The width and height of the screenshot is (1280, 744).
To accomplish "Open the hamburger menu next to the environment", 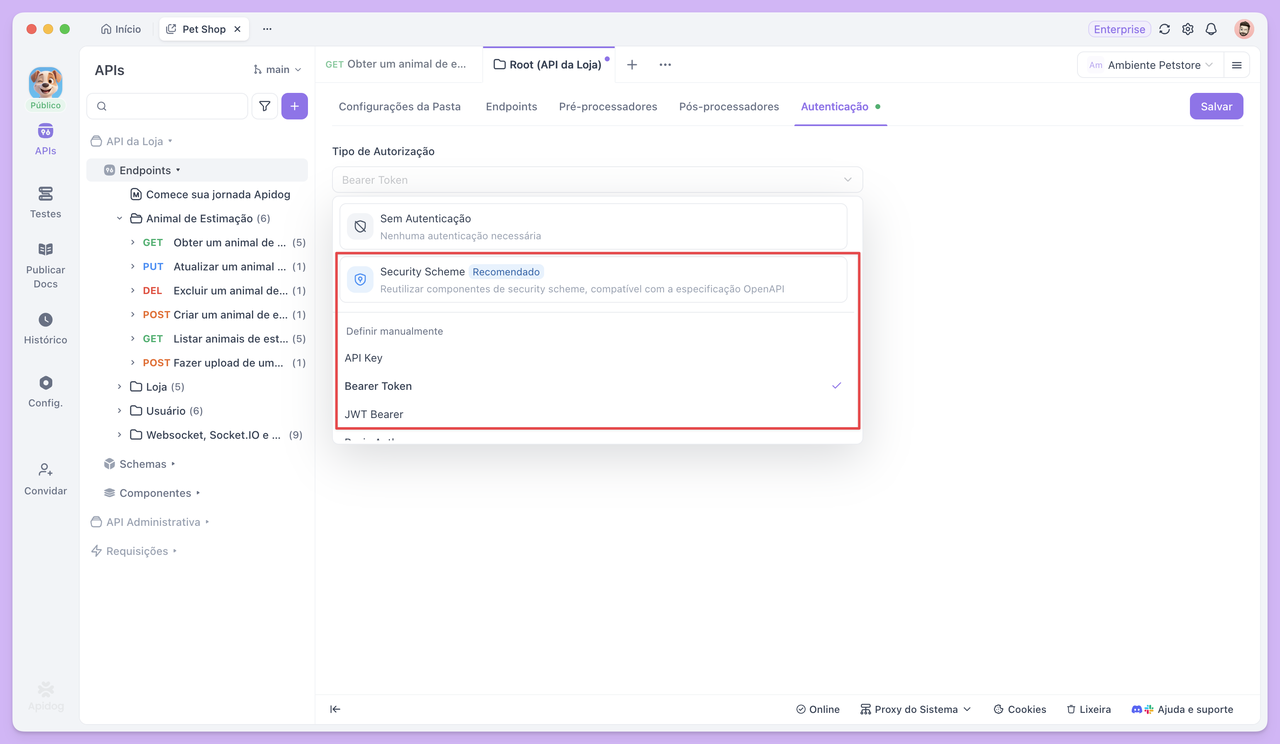I will tap(1237, 65).
